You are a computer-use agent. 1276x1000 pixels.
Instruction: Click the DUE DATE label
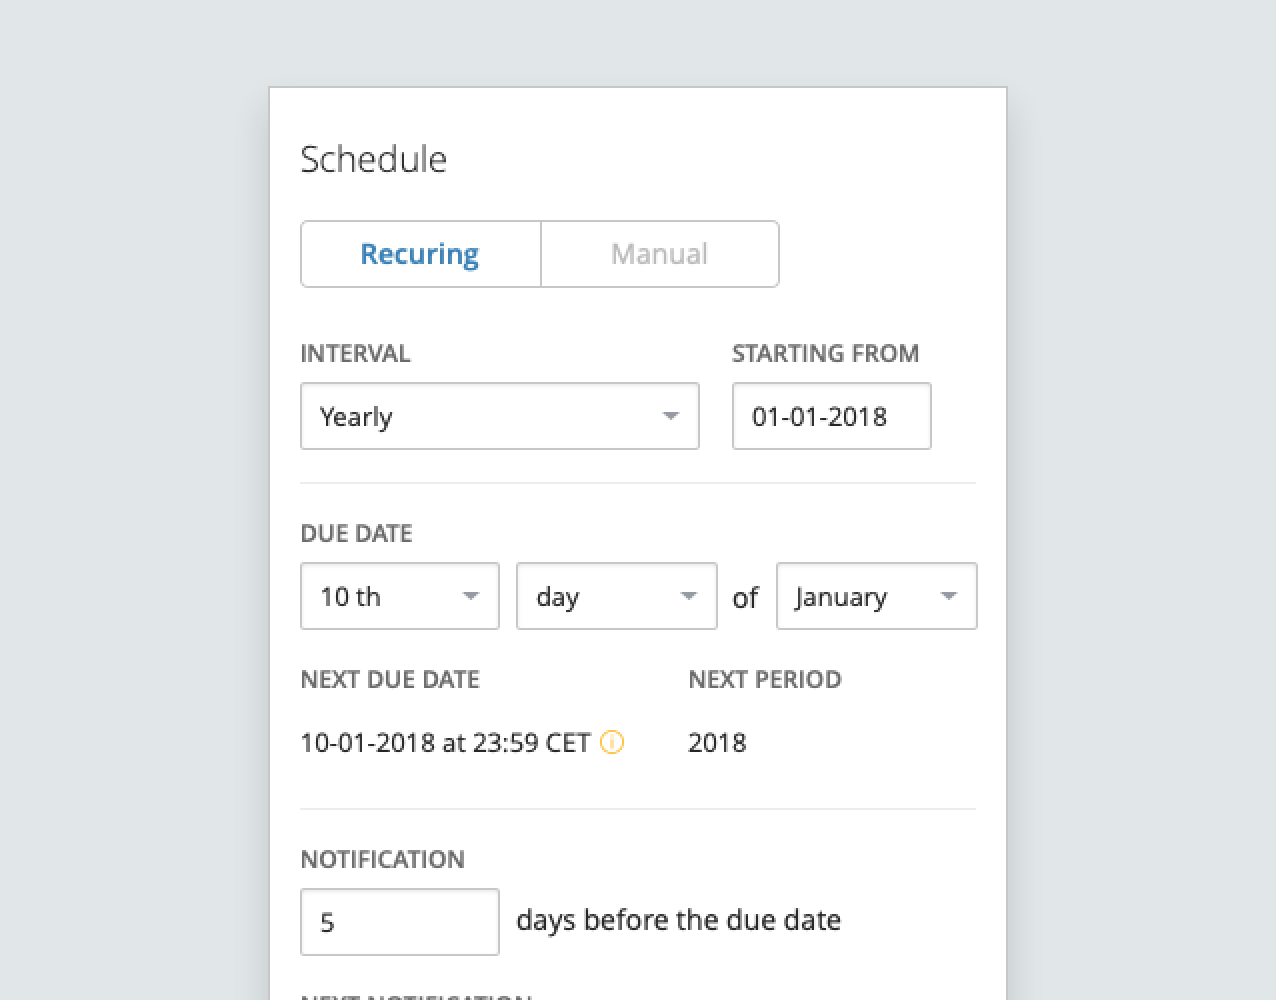pyautogui.click(x=356, y=533)
